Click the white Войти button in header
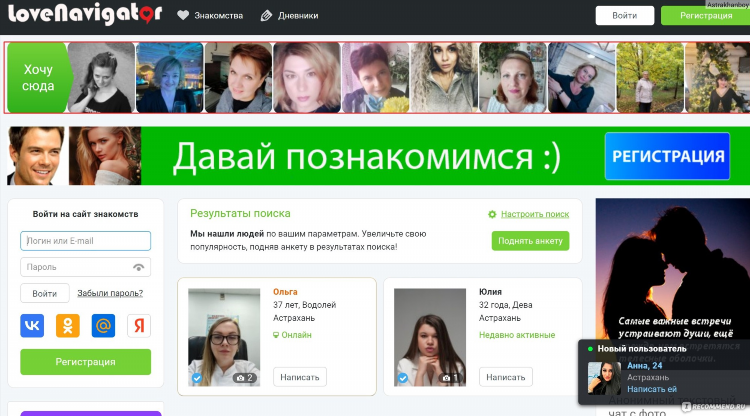The image size is (750, 416). click(x=625, y=15)
